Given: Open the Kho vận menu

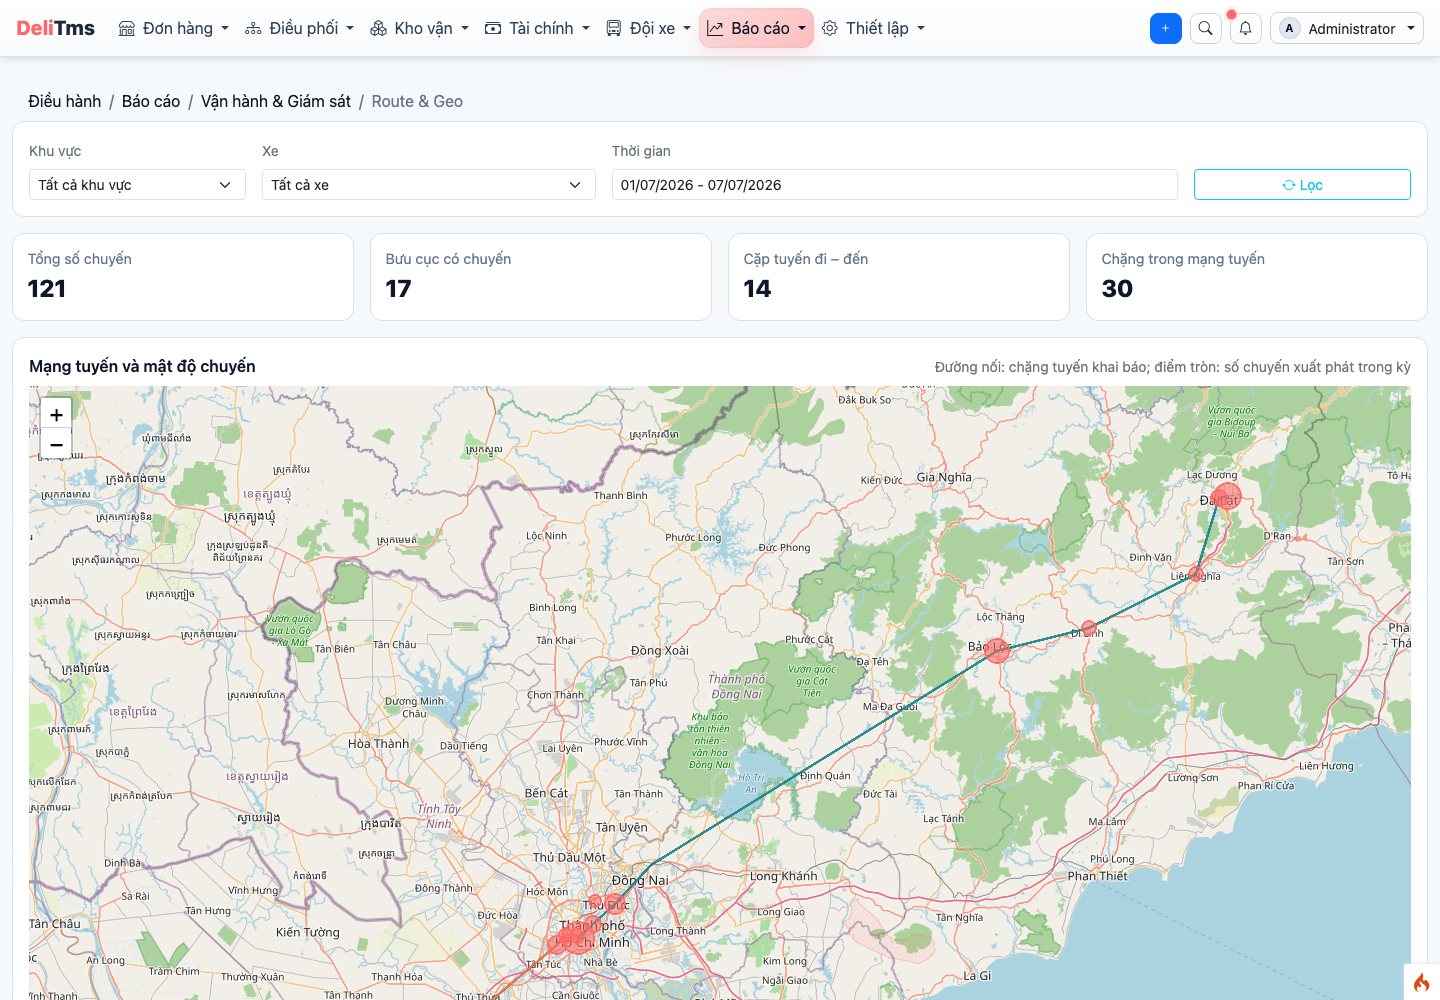Looking at the screenshot, I should 419,28.
